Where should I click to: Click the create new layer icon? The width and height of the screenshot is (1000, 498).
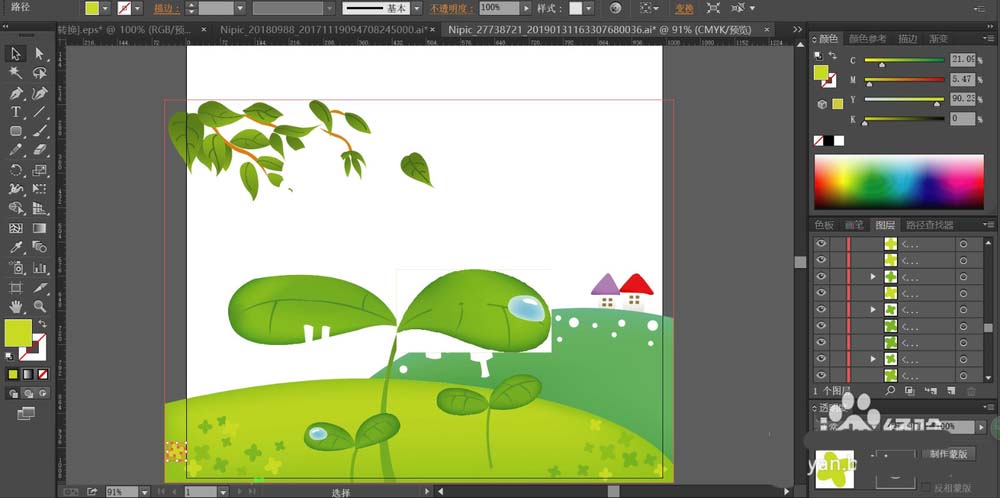tap(951, 390)
